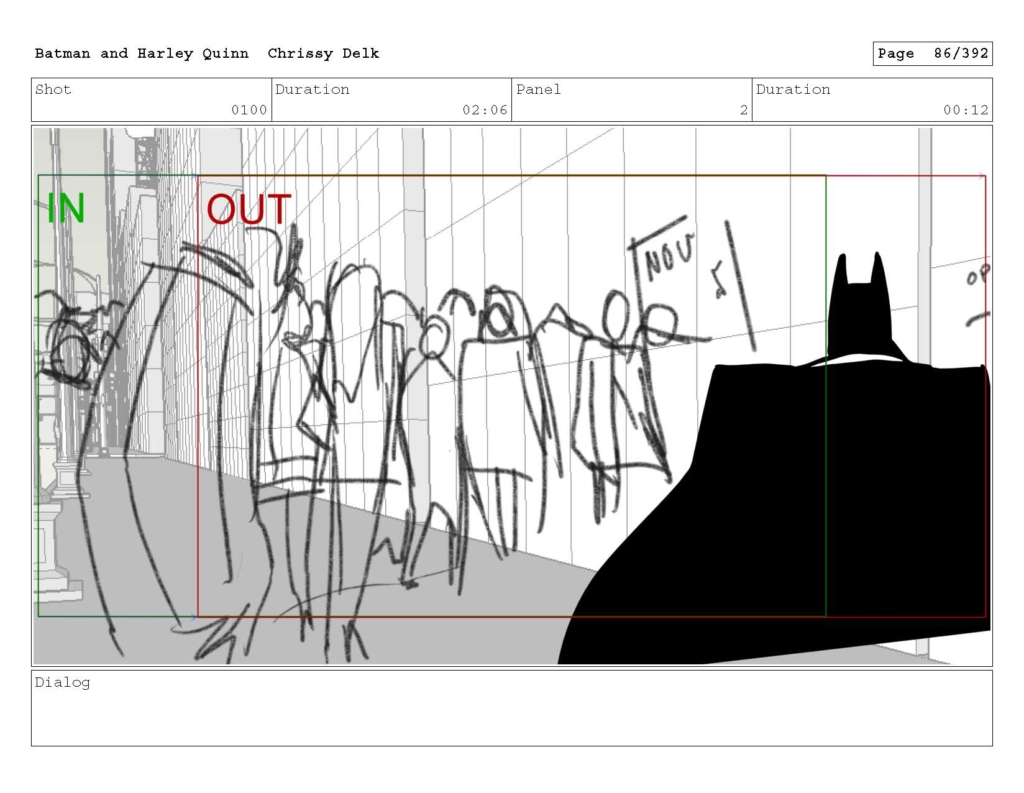Click the "Batman and Harley Quinn" title text
Screen dimensions: 1024x793
coord(142,54)
